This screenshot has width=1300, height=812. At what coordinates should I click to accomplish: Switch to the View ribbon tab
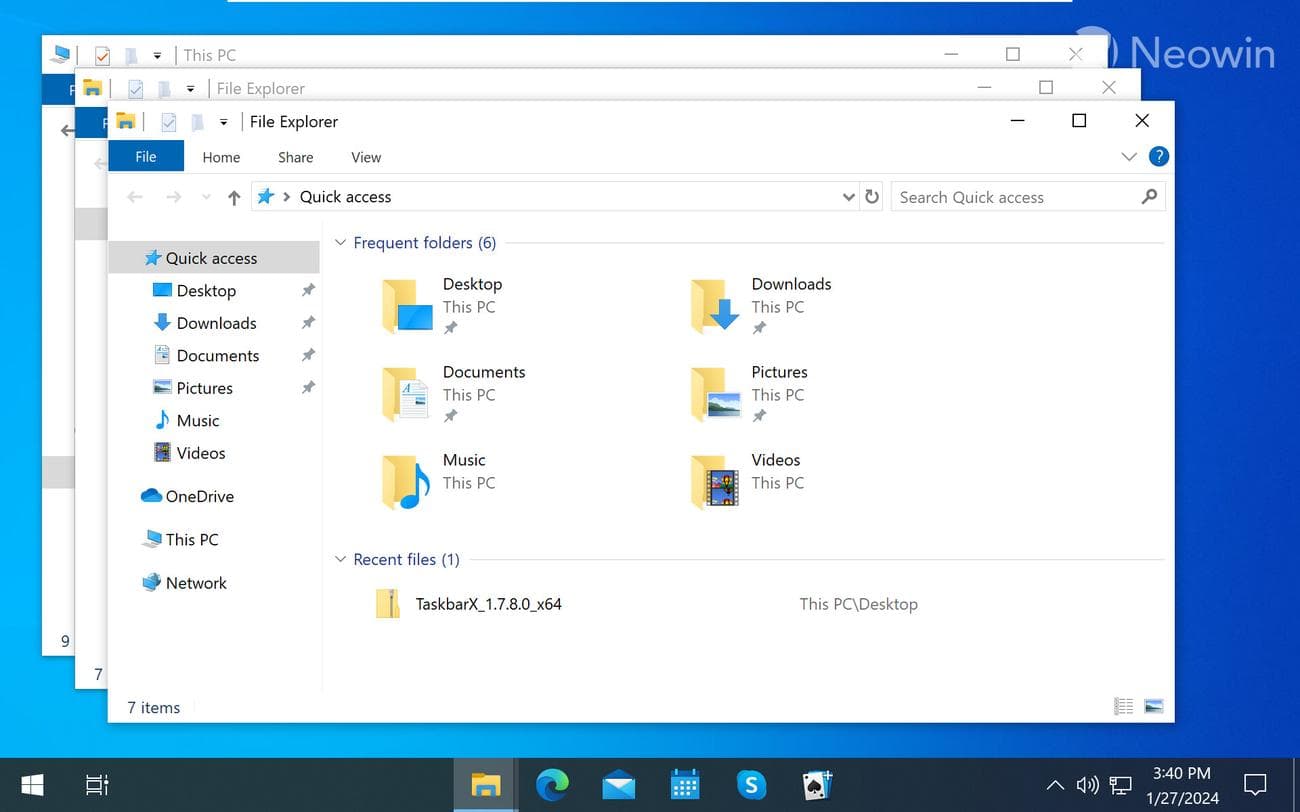(x=365, y=157)
